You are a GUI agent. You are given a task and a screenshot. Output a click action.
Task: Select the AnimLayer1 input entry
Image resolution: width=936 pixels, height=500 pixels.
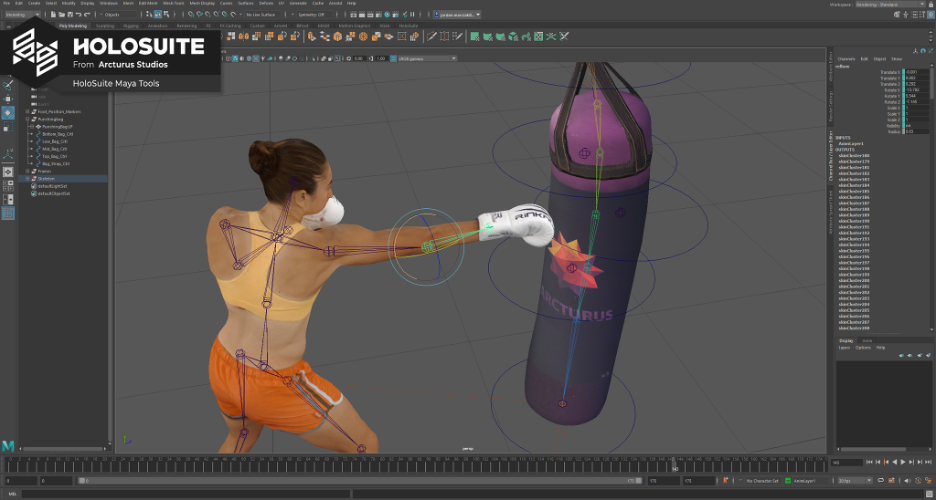point(851,144)
